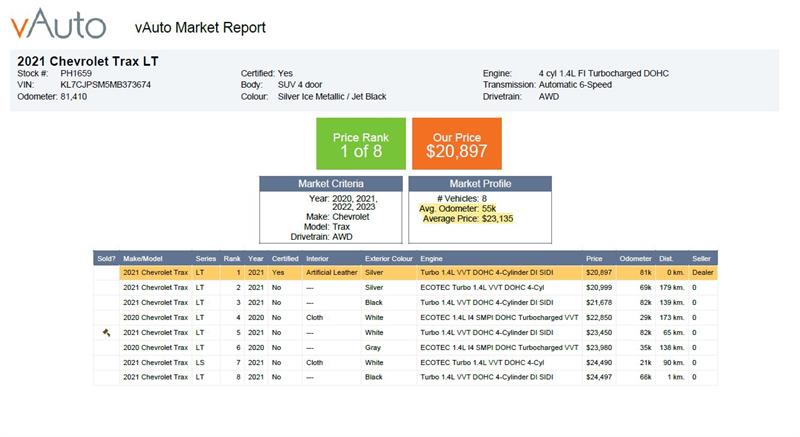Viewport: 800px width, 437px height.
Task: Click the 2021 Chevrolet Trax LT heading
Action: pyautogui.click(x=88, y=61)
